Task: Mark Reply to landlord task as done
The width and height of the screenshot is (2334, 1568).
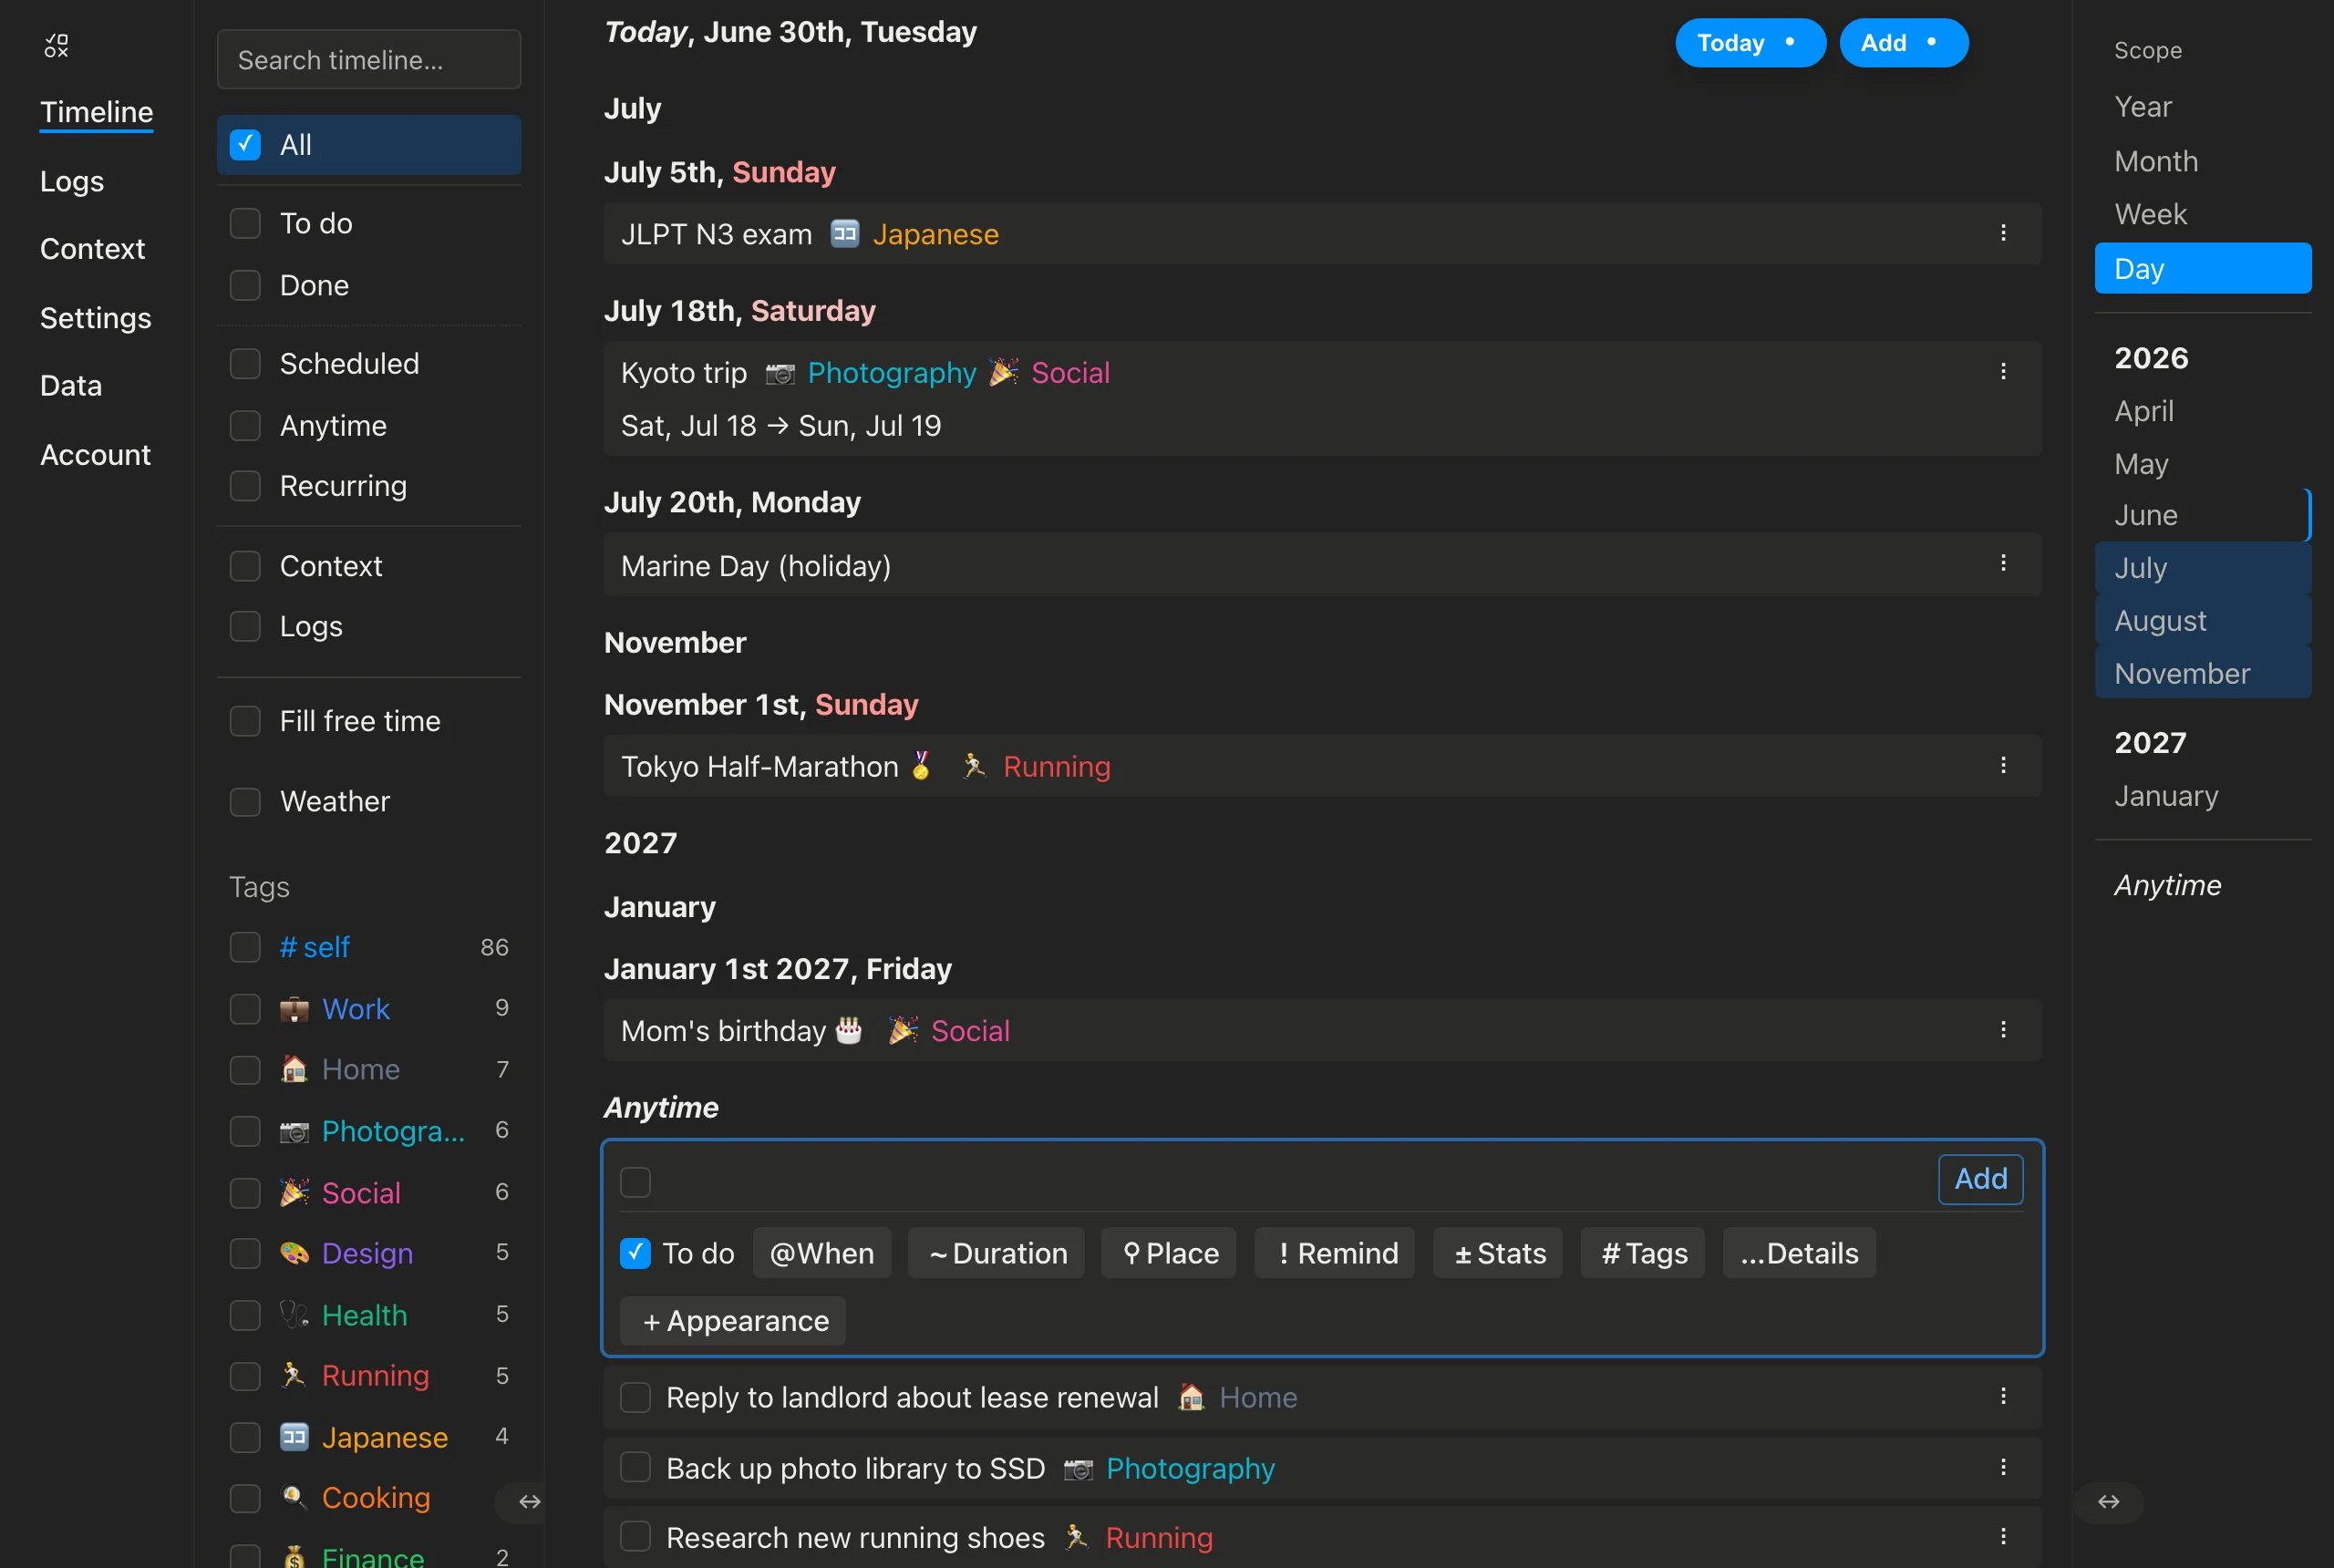Action: pyautogui.click(x=635, y=1397)
